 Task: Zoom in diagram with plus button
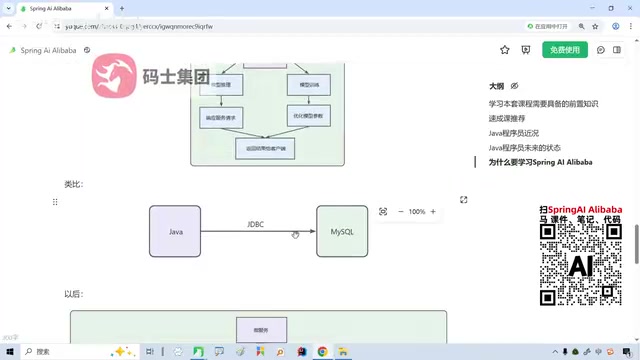pos(433,211)
